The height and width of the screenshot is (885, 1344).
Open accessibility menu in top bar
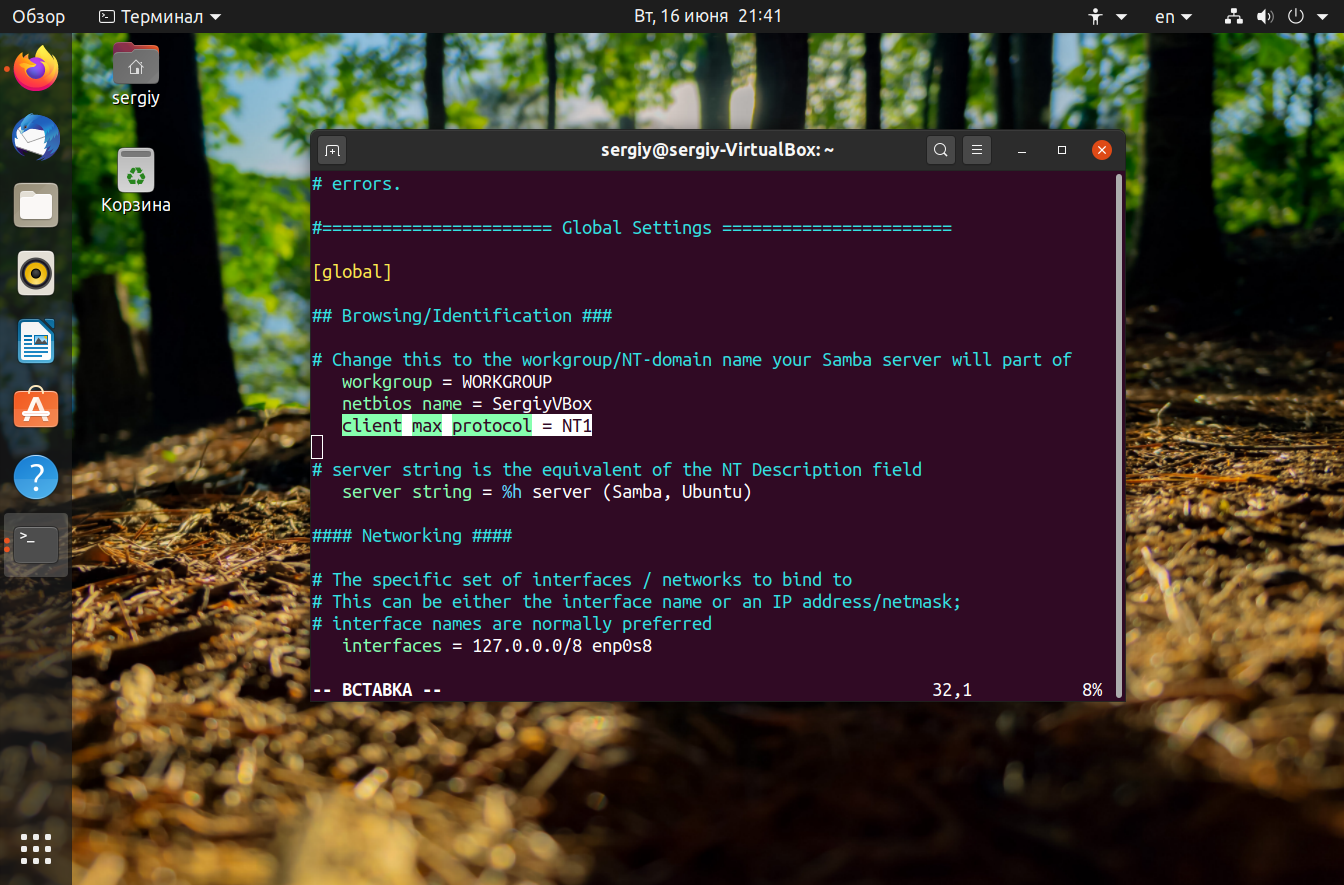click(x=1107, y=16)
